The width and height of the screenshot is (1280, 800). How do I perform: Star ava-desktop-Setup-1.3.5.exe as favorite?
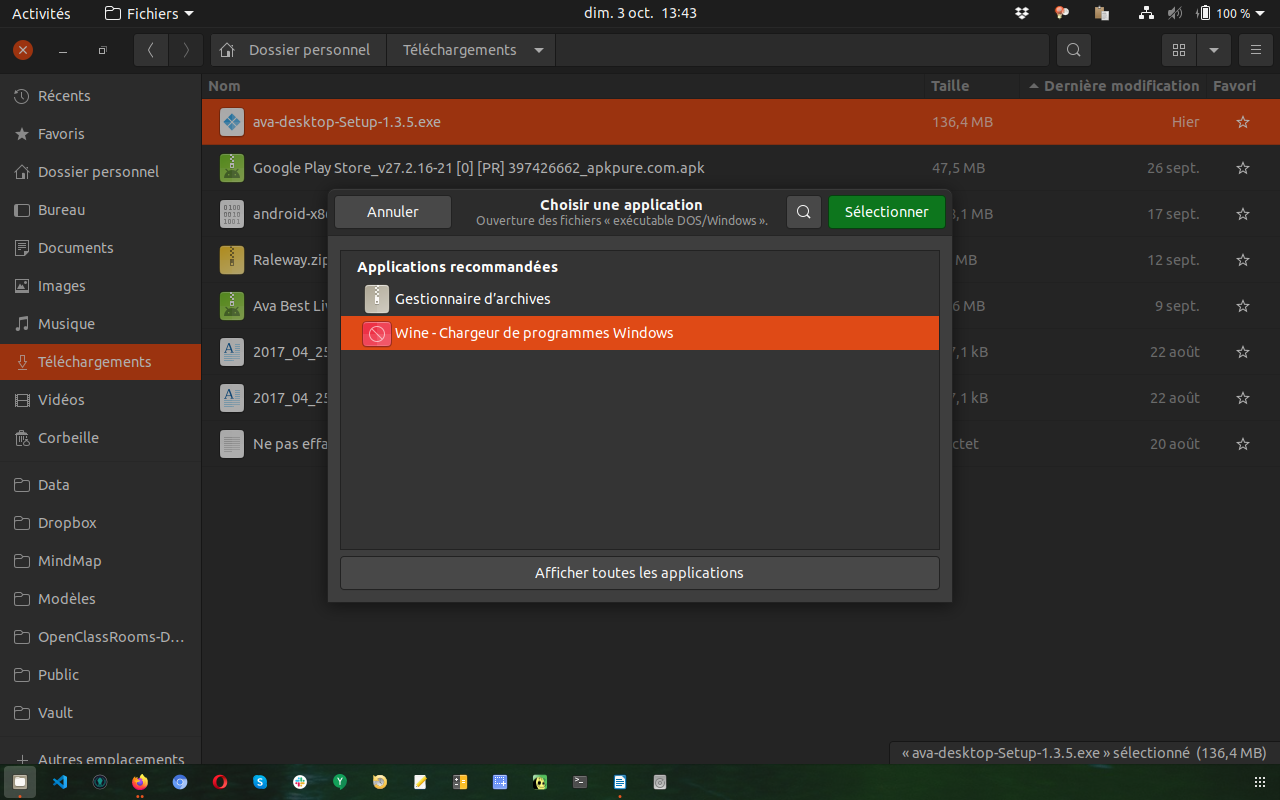[1243, 122]
